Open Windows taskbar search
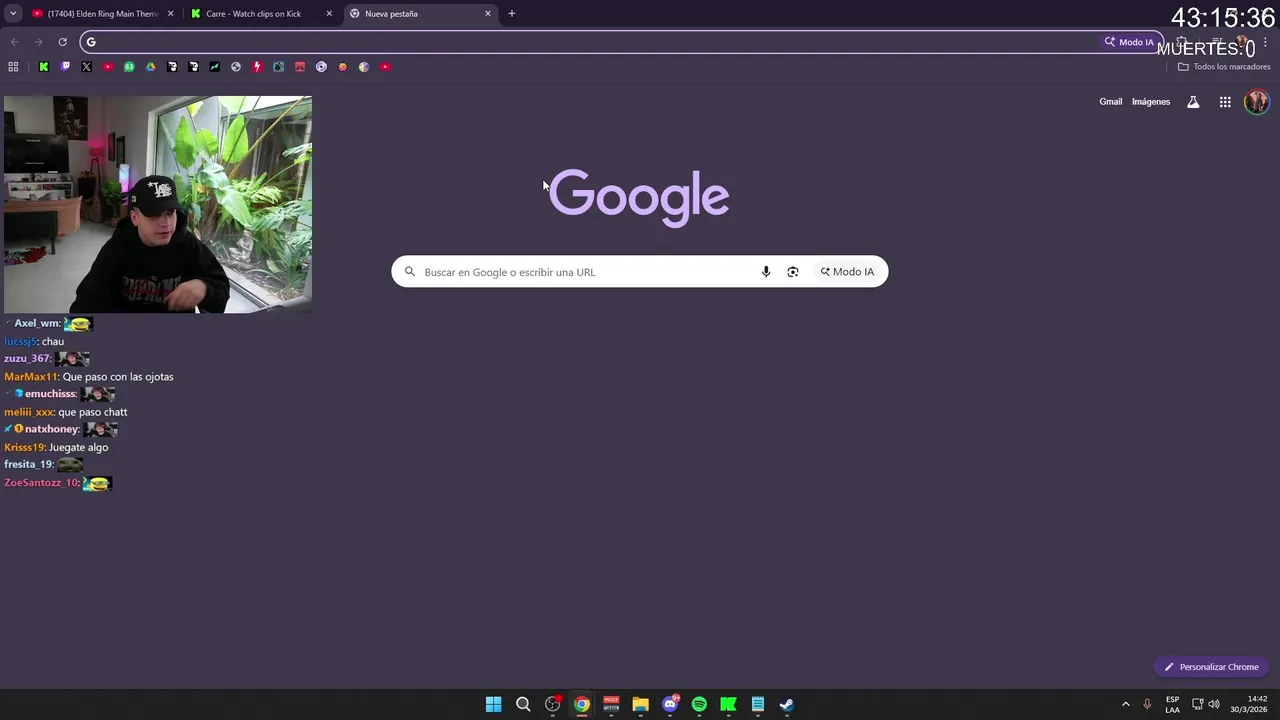Image resolution: width=1280 pixels, height=720 pixels. 523,704
